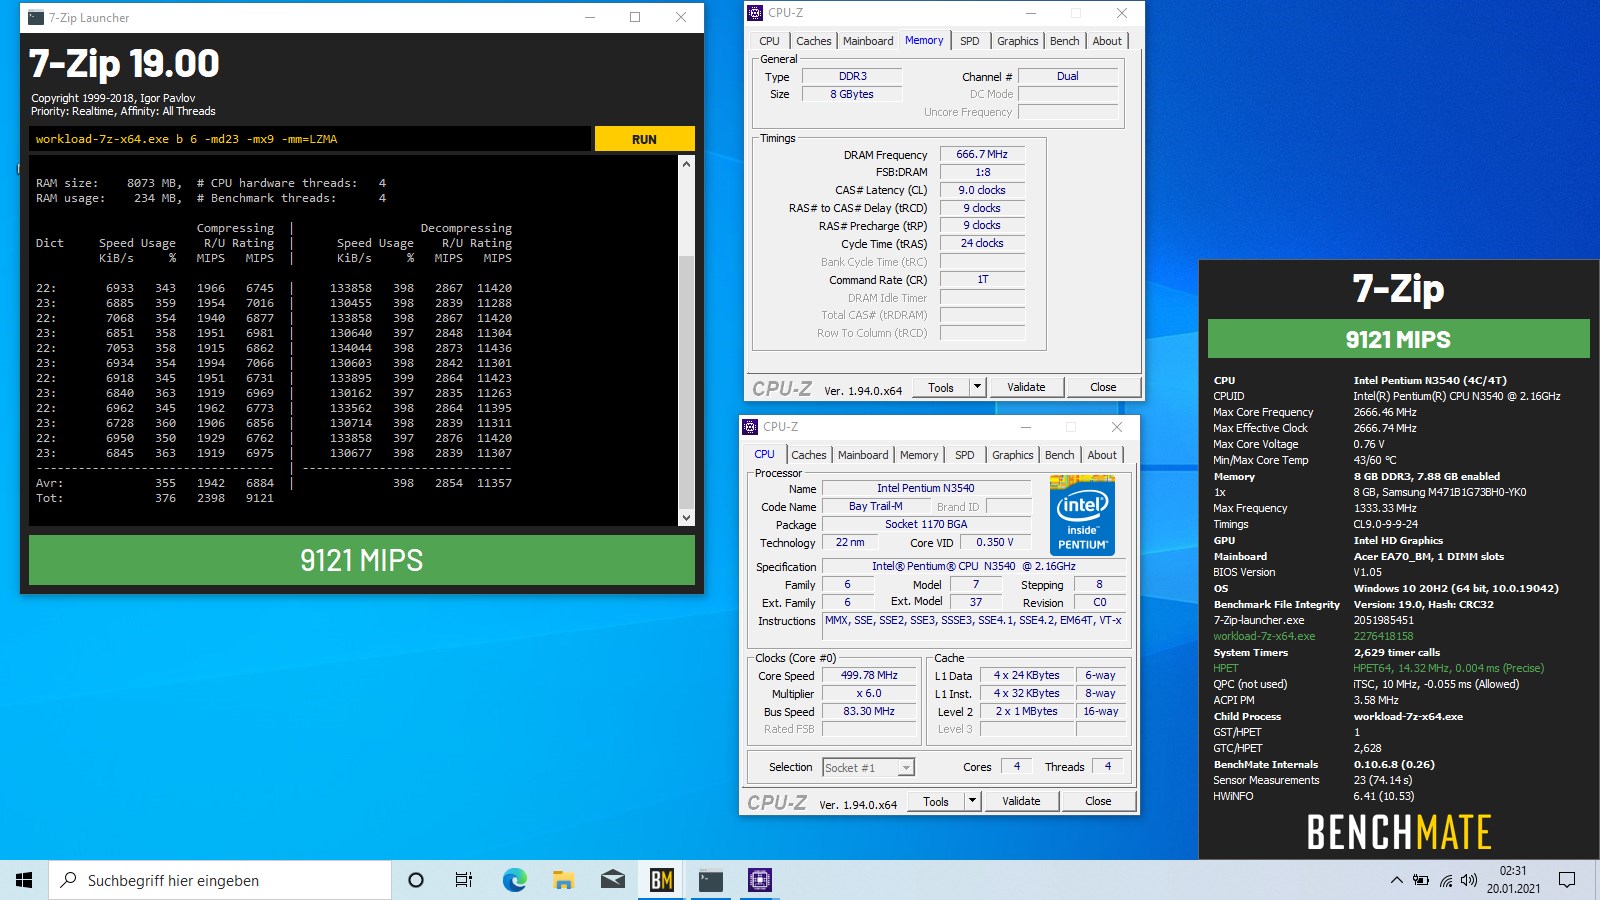Image resolution: width=1600 pixels, height=900 pixels.
Task: Click the Tools button in upper CPU-Z window
Action: (941, 387)
